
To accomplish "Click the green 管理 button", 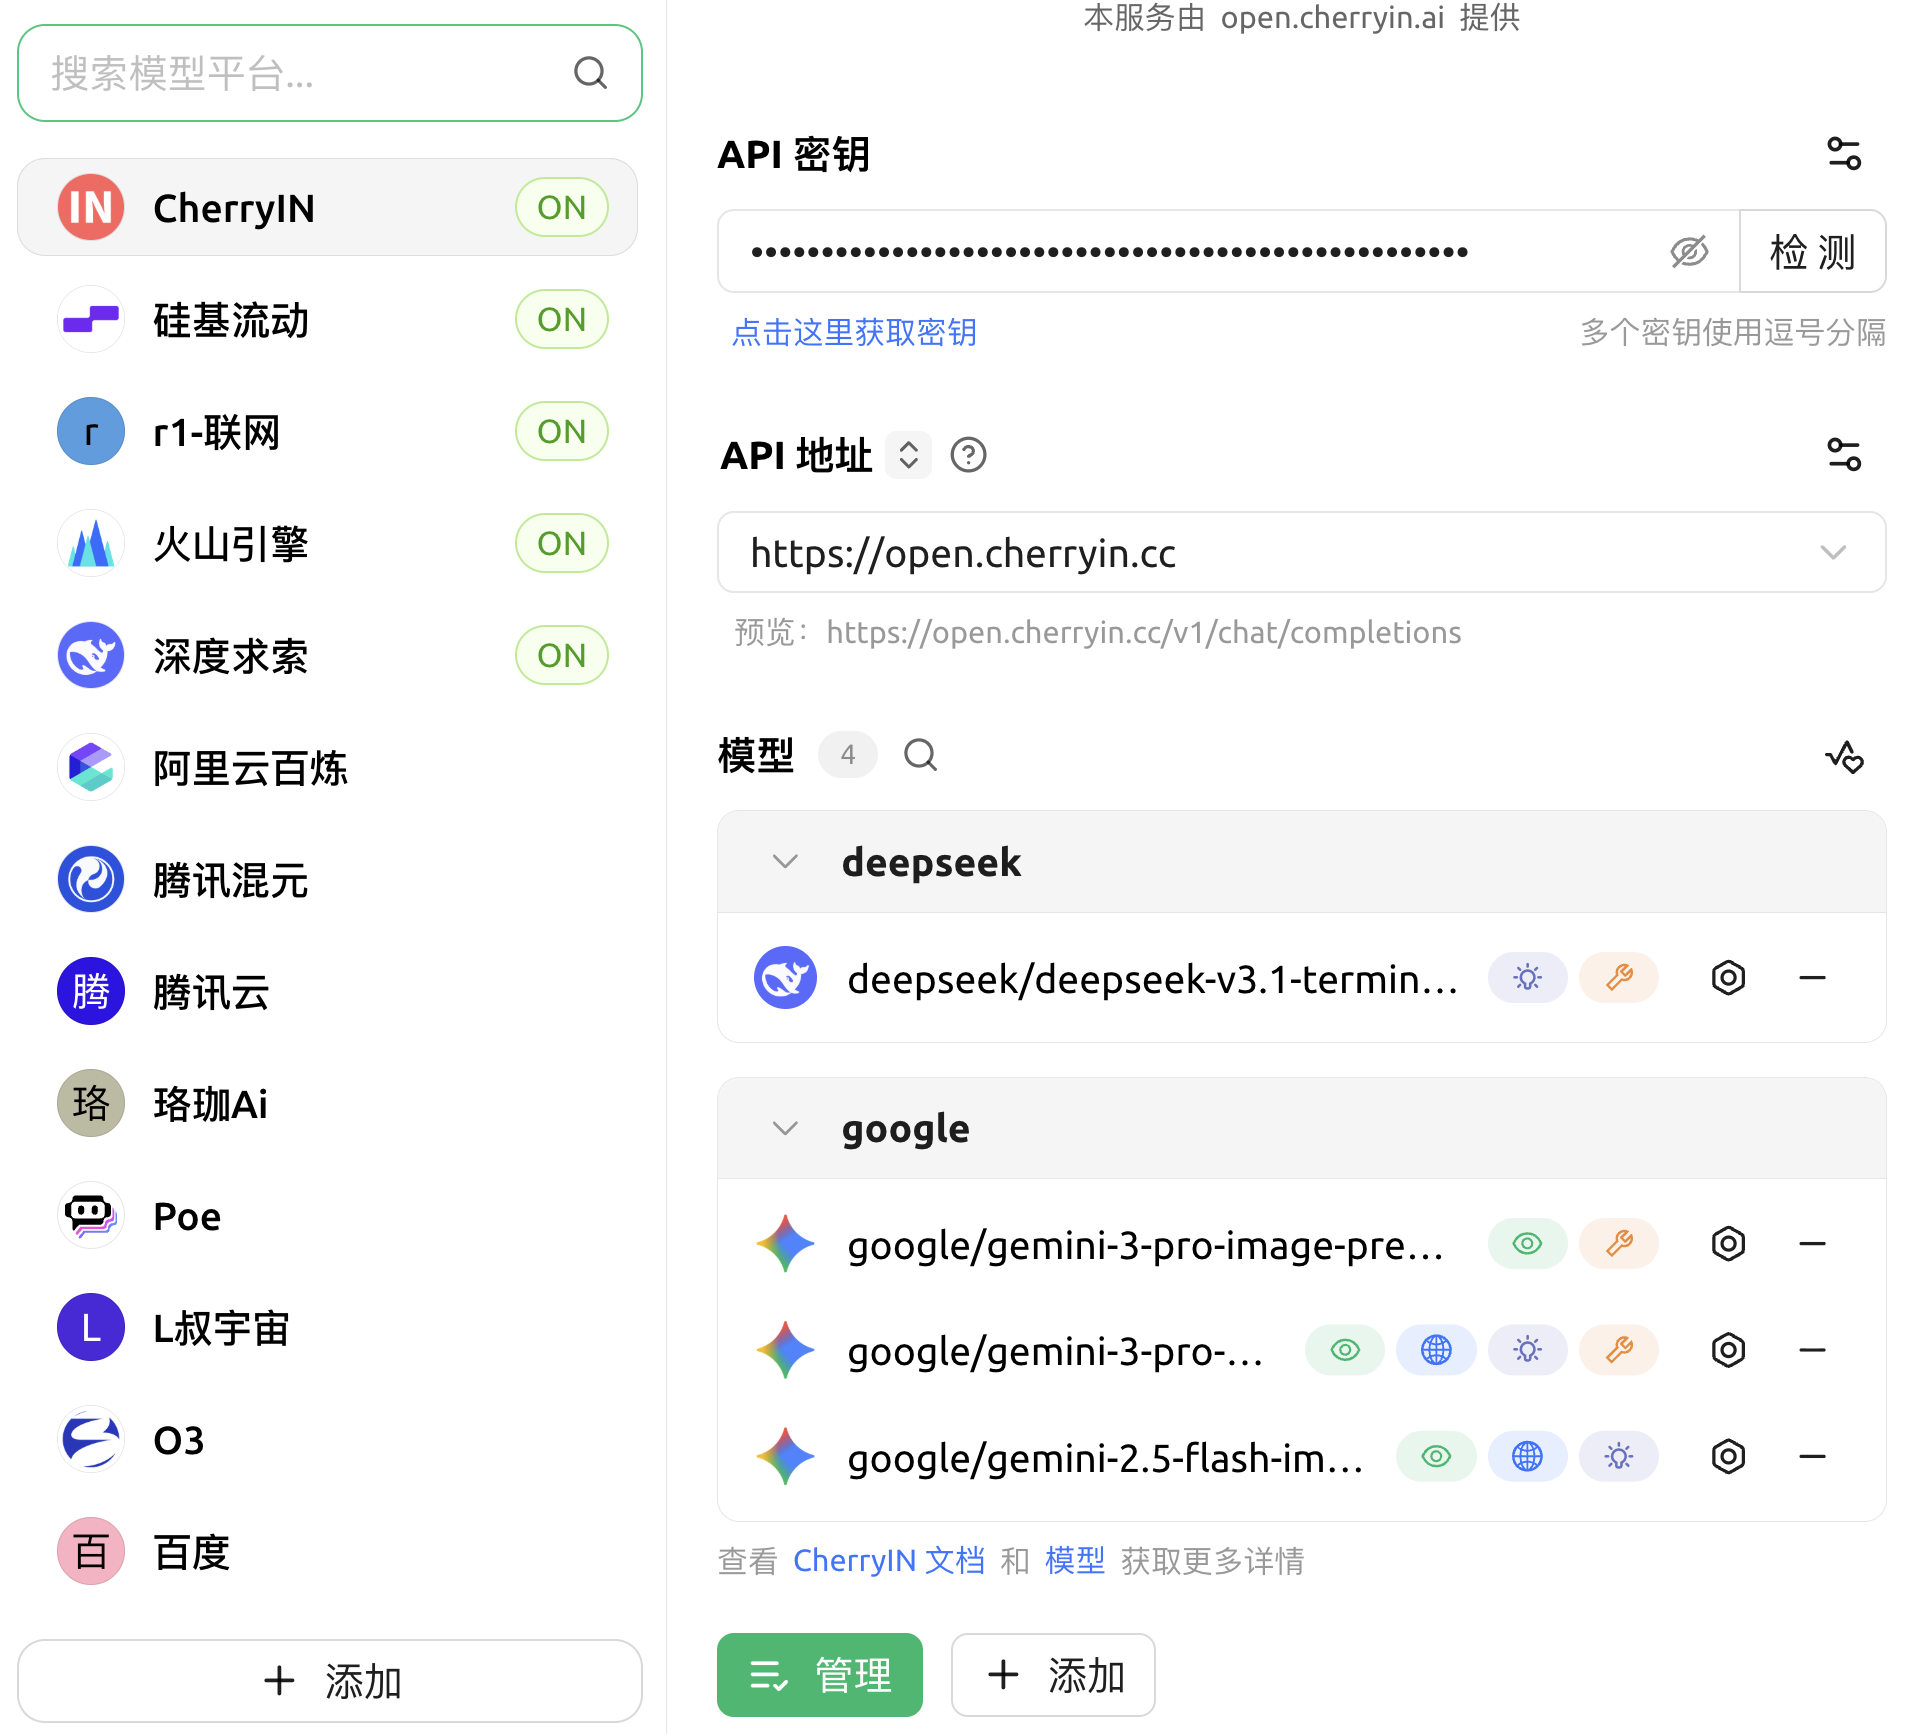I will pyautogui.click(x=820, y=1675).
